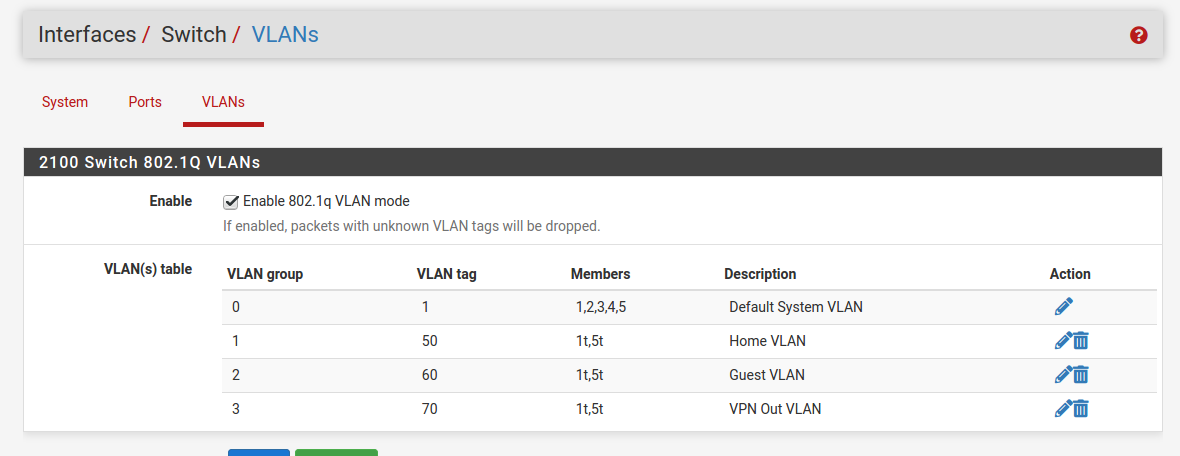Image resolution: width=1180 pixels, height=456 pixels.
Task: Select the VLANs tab
Action: click(x=224, y=102)
